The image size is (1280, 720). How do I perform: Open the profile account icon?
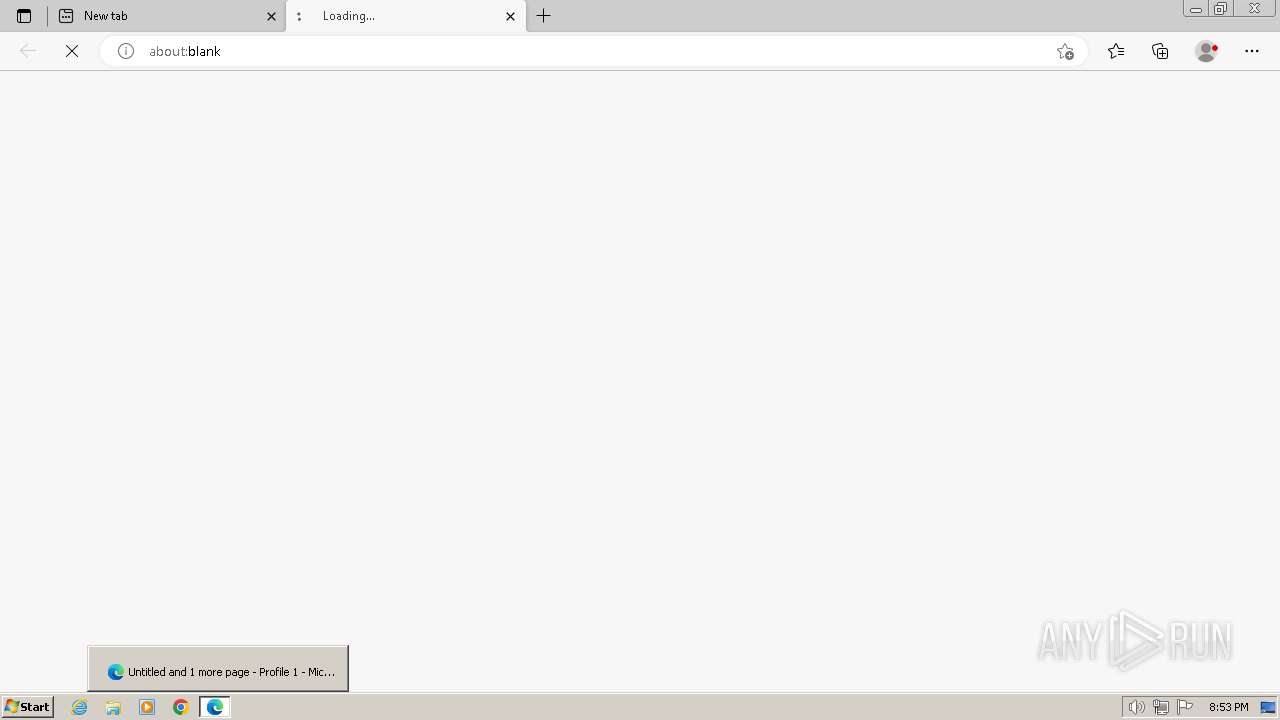pos(1207,51)
